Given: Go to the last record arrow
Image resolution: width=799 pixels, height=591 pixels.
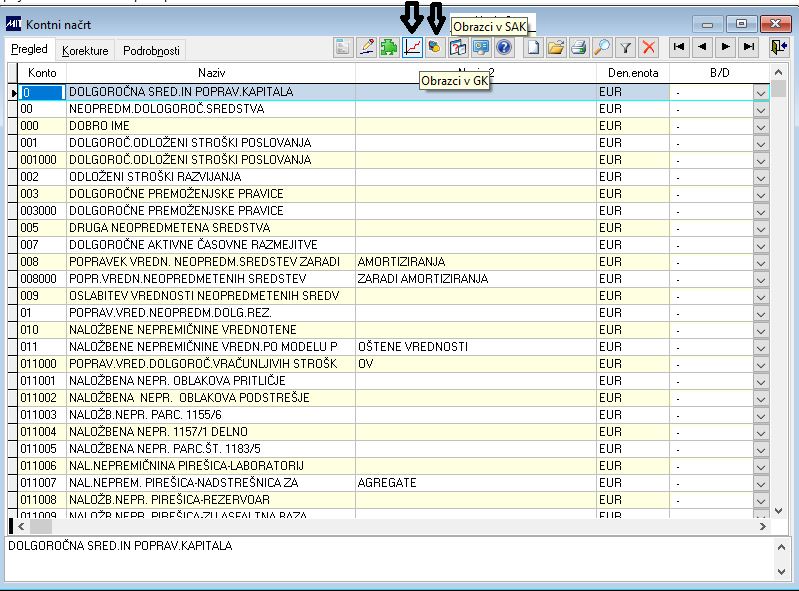Looking at the screenshot, I should coord(749,47).
